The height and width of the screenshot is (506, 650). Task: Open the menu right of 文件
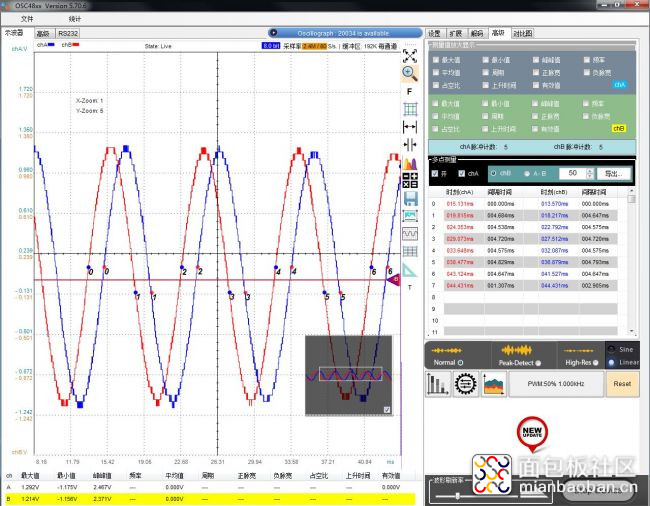75,19
